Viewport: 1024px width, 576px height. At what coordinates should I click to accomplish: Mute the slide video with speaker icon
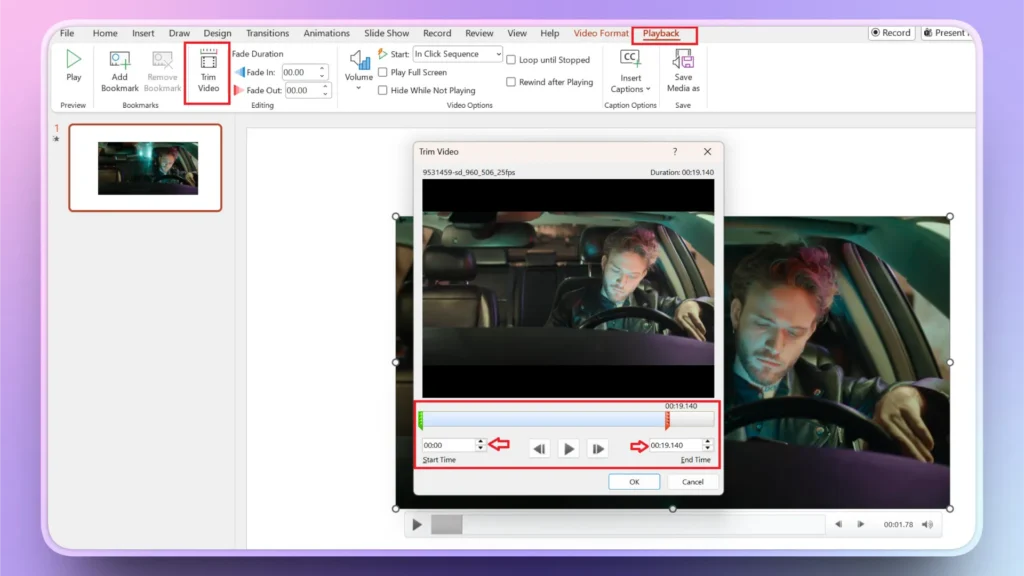tap(927, 524)
